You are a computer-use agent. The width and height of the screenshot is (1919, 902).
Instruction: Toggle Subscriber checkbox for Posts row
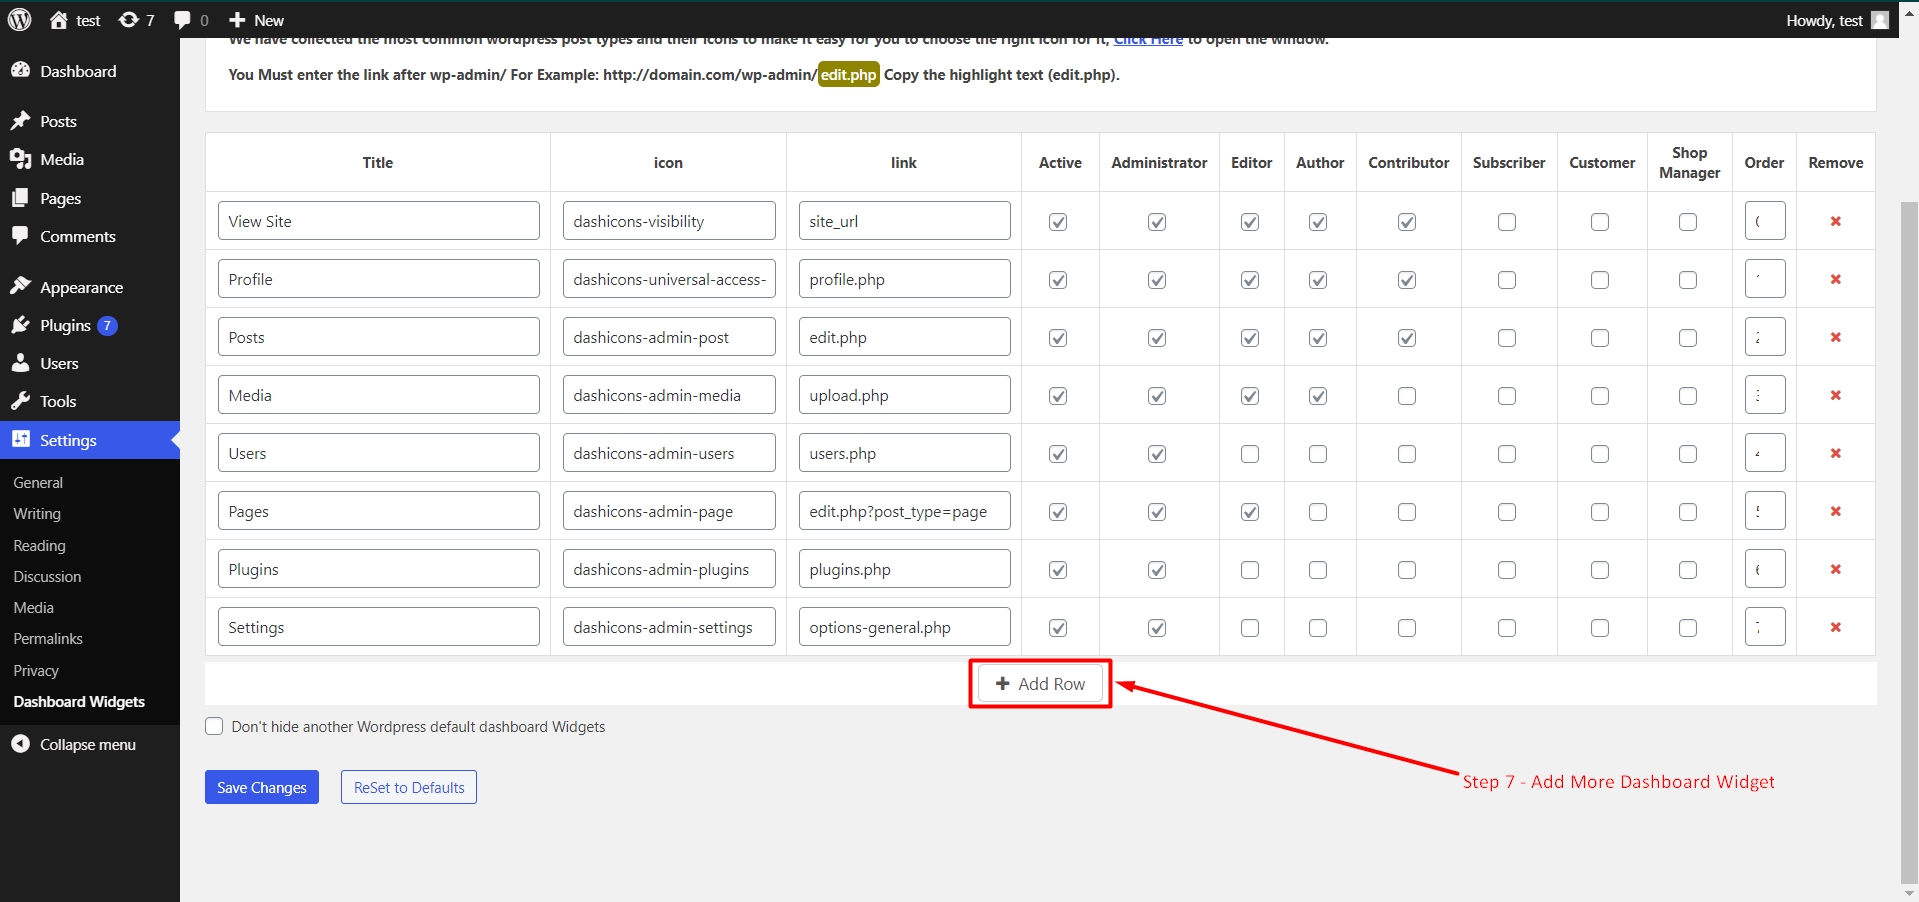tap(1507, 338)
